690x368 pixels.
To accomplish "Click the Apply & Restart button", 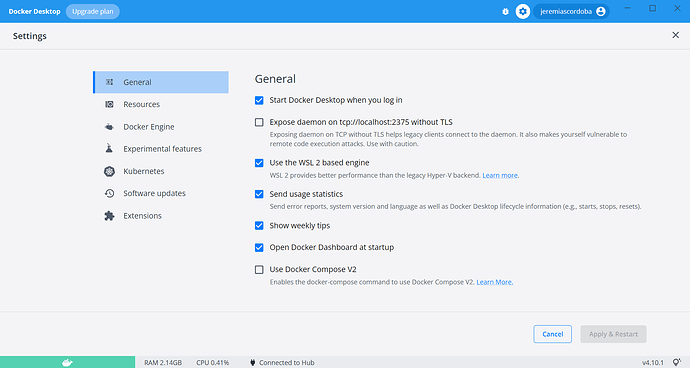I will [613, 334].
